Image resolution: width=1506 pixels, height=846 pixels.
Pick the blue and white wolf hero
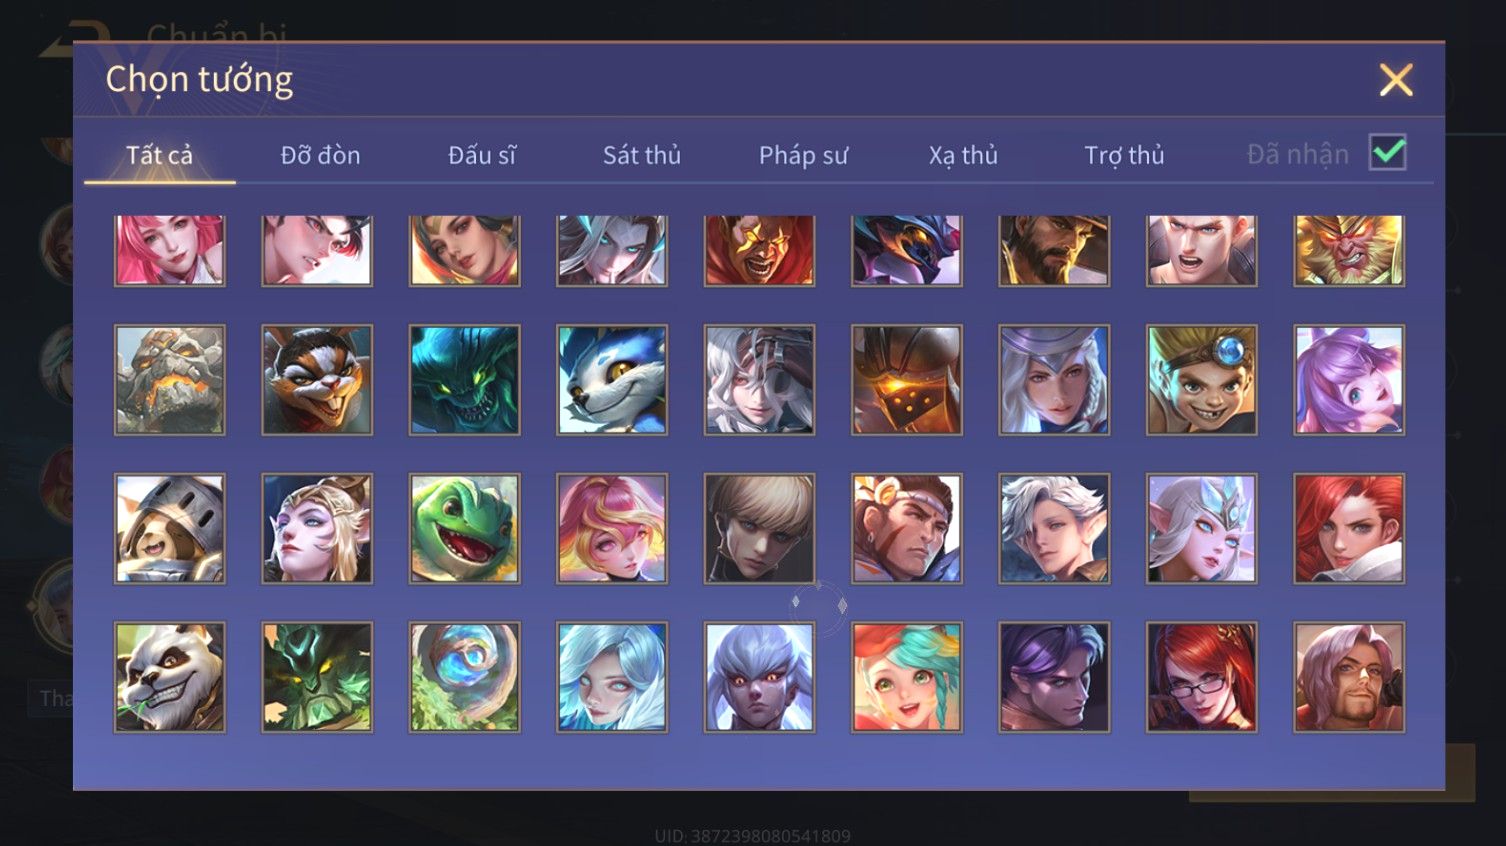point(612,380)
